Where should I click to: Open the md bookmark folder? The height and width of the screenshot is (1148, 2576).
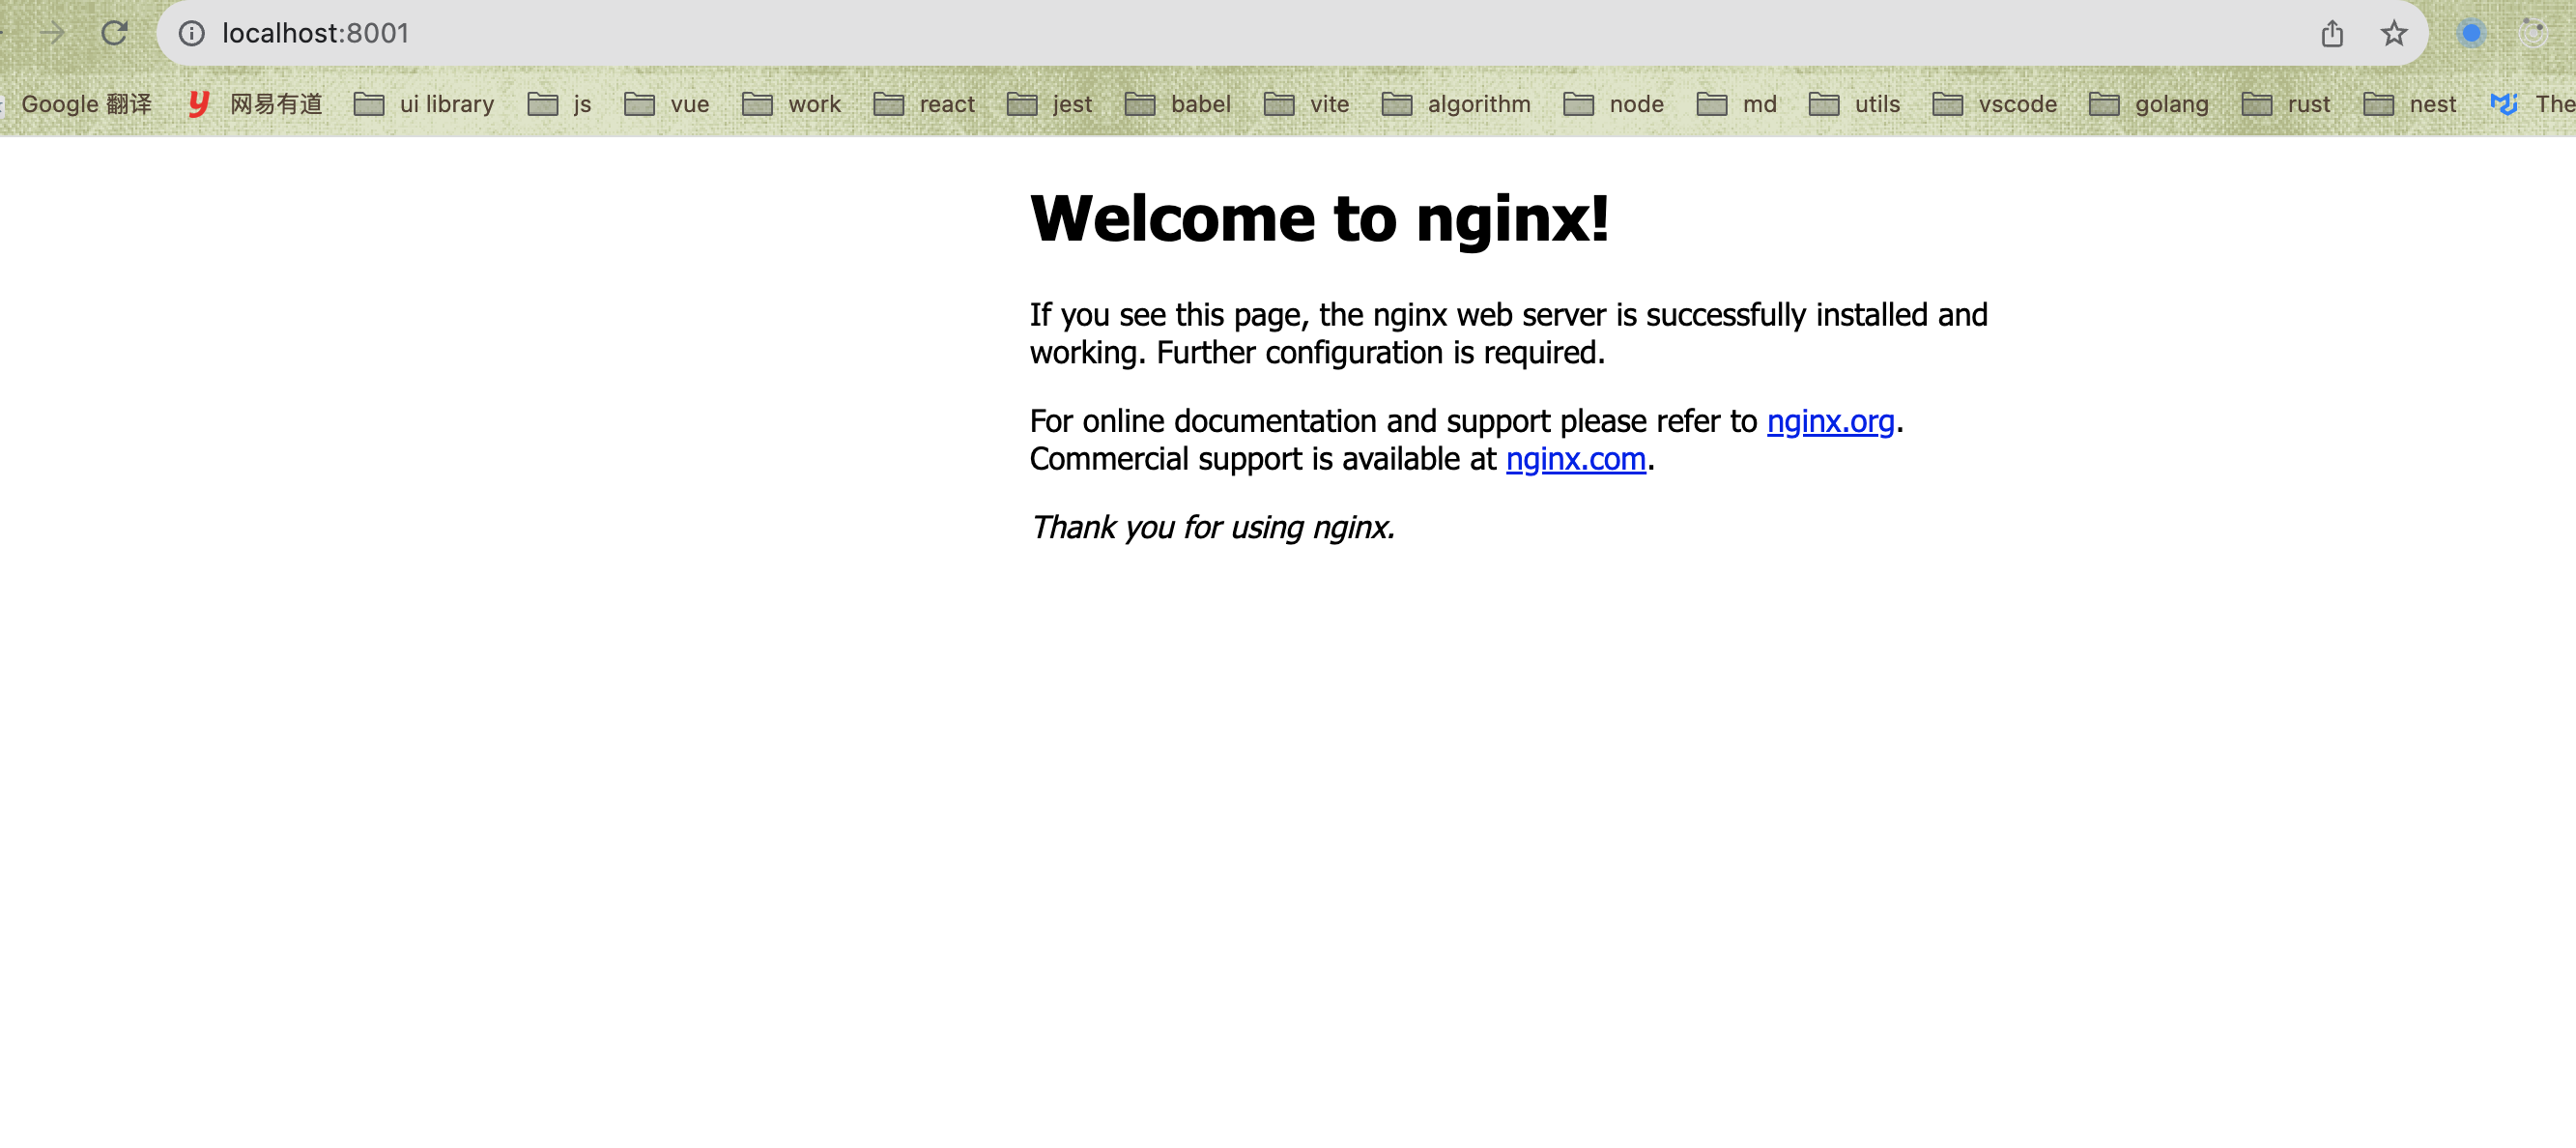[x=1736, y=104]
